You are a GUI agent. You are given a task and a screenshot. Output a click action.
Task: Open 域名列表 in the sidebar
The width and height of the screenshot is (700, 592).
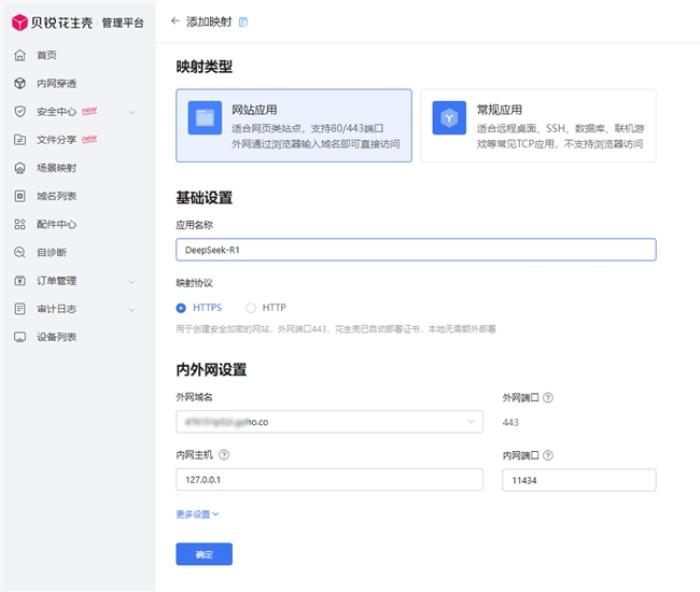(56, 196)
